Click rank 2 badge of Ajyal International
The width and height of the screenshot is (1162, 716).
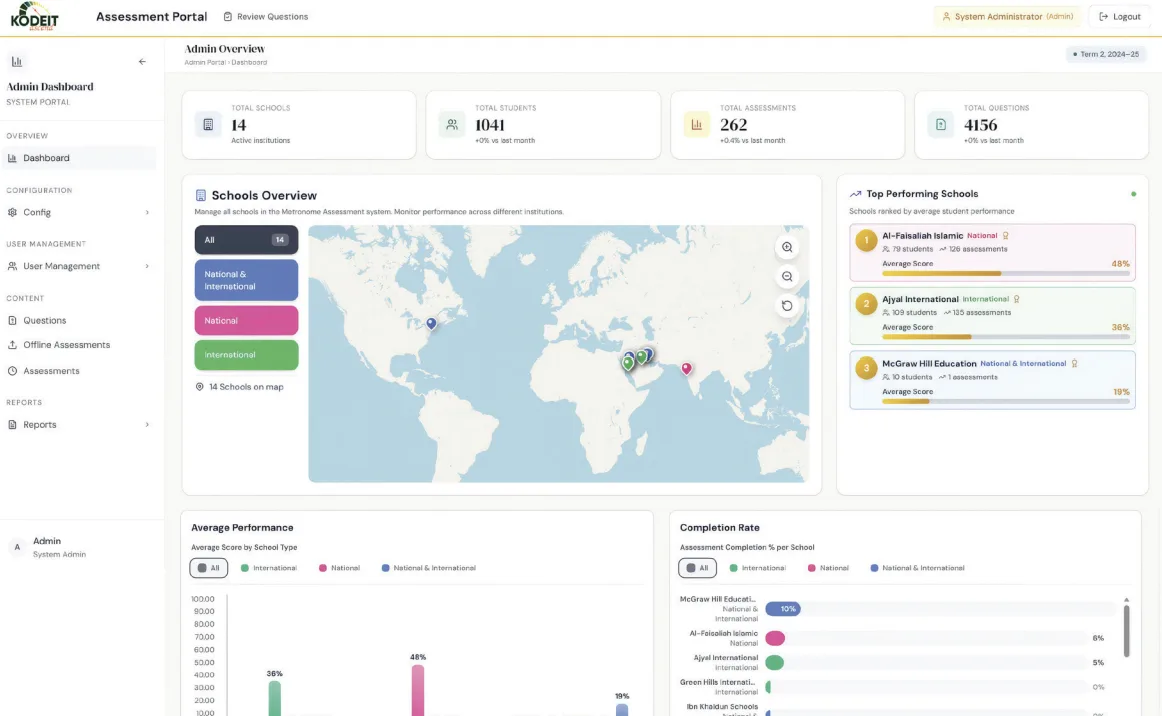[x=866, y=304]
